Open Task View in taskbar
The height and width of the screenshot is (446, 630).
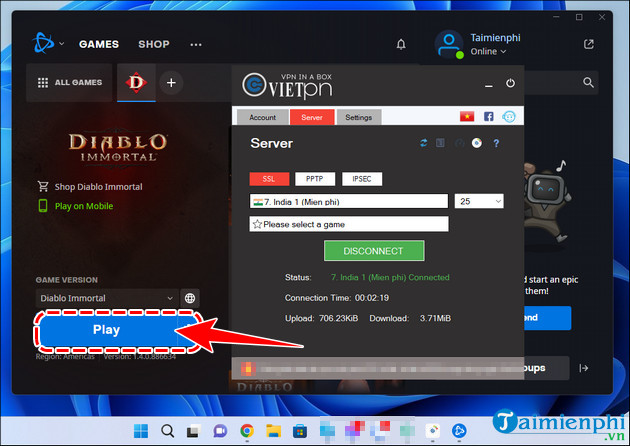tap(194, 431)
